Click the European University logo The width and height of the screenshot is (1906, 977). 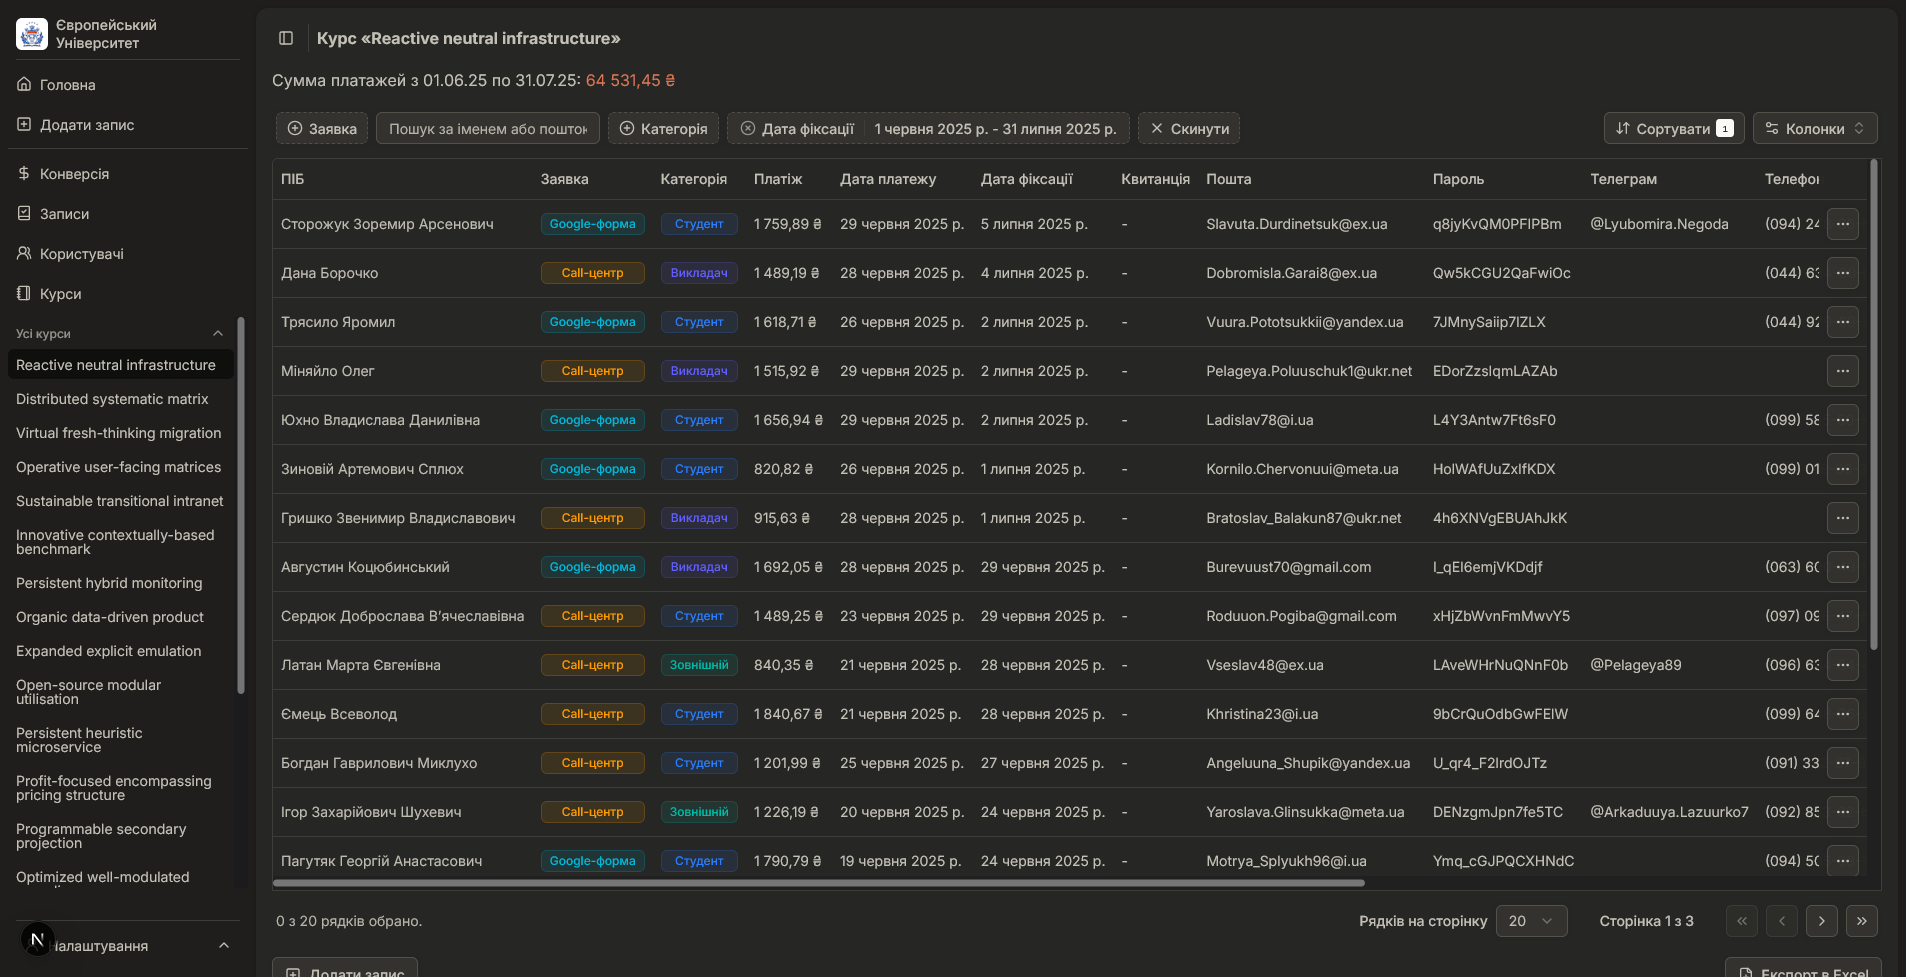(32, 34)
